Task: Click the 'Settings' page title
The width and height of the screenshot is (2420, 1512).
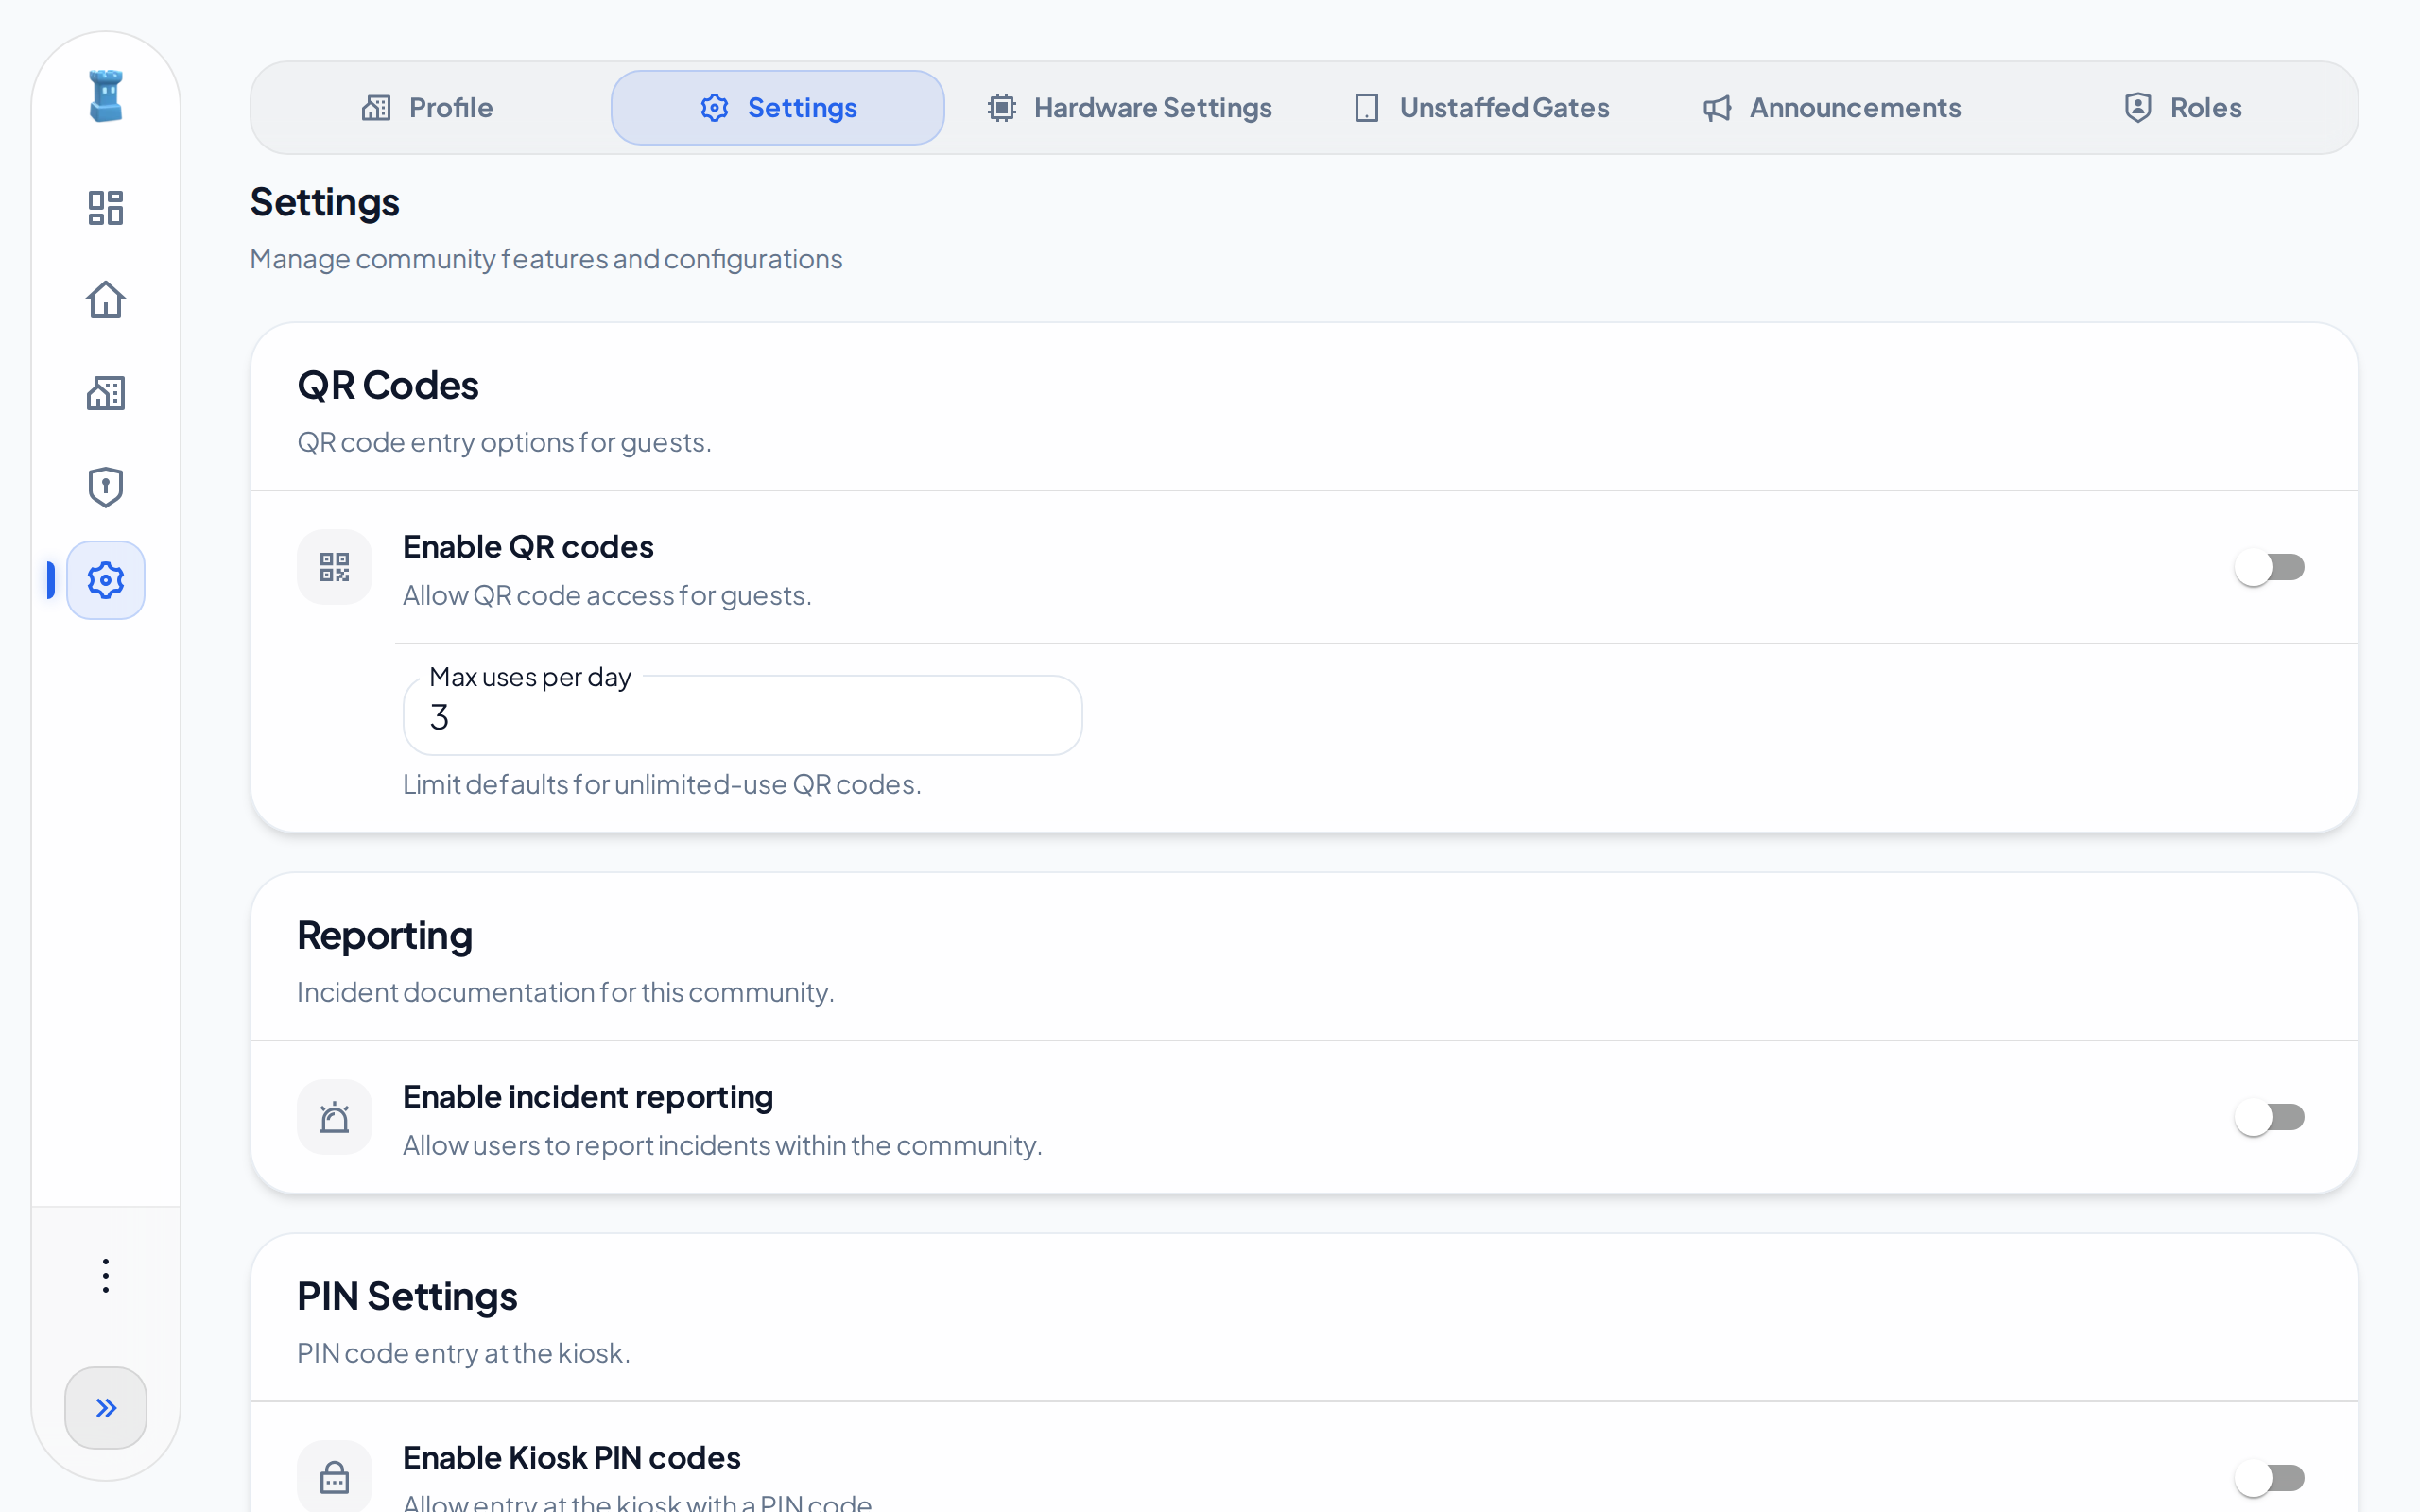Action: 325,203
